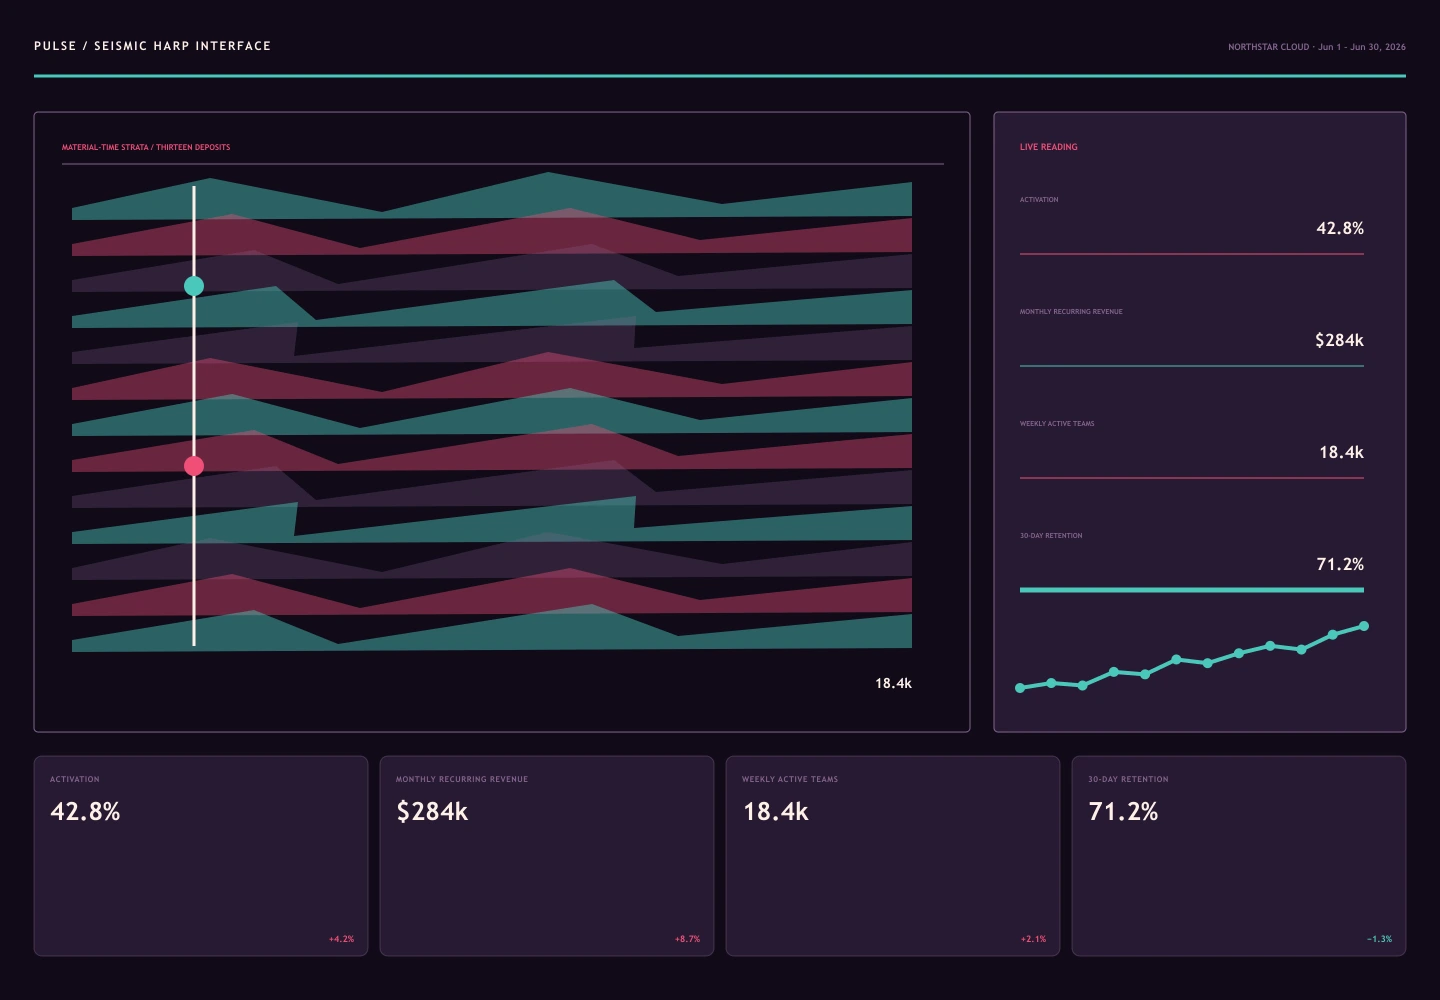
Task: Click the "+2.1%" change on Weekly Active Teams card
Action: pos(1033,939)
